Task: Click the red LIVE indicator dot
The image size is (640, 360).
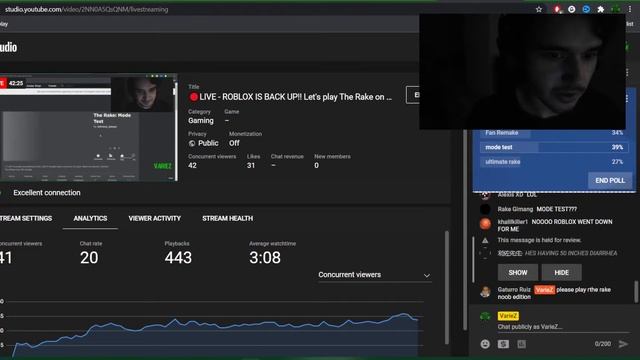Action: click(x=193, y=97)
